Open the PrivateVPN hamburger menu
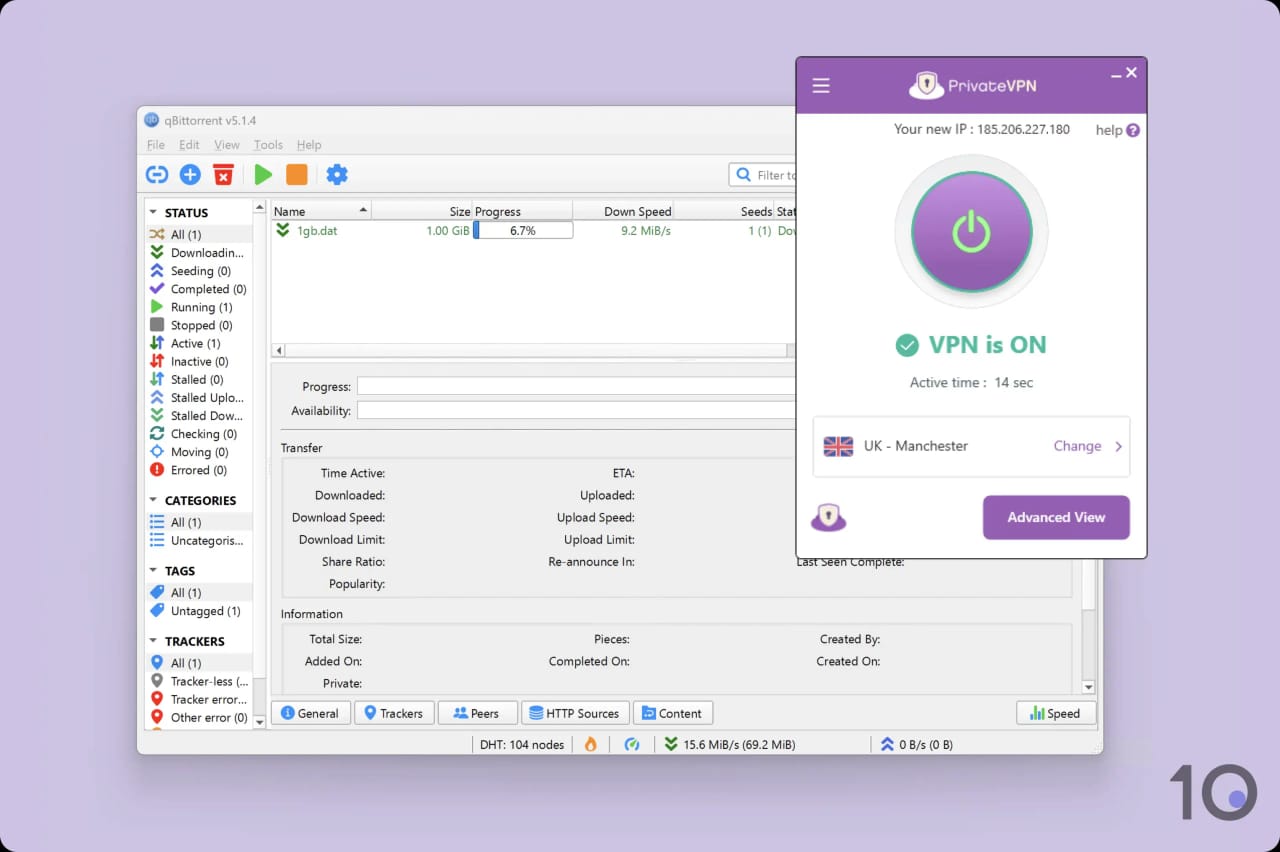1280x852 pixels. [821, 85]
